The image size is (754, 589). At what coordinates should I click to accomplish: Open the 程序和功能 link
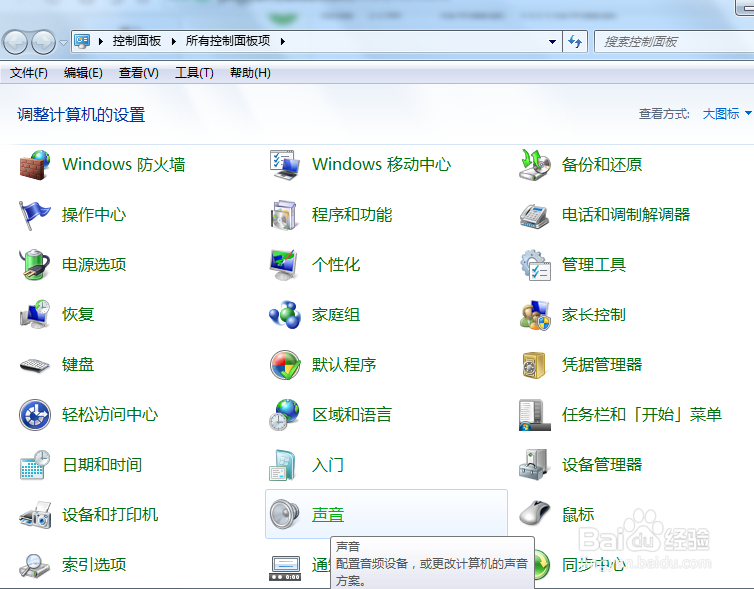pos(352,214)
